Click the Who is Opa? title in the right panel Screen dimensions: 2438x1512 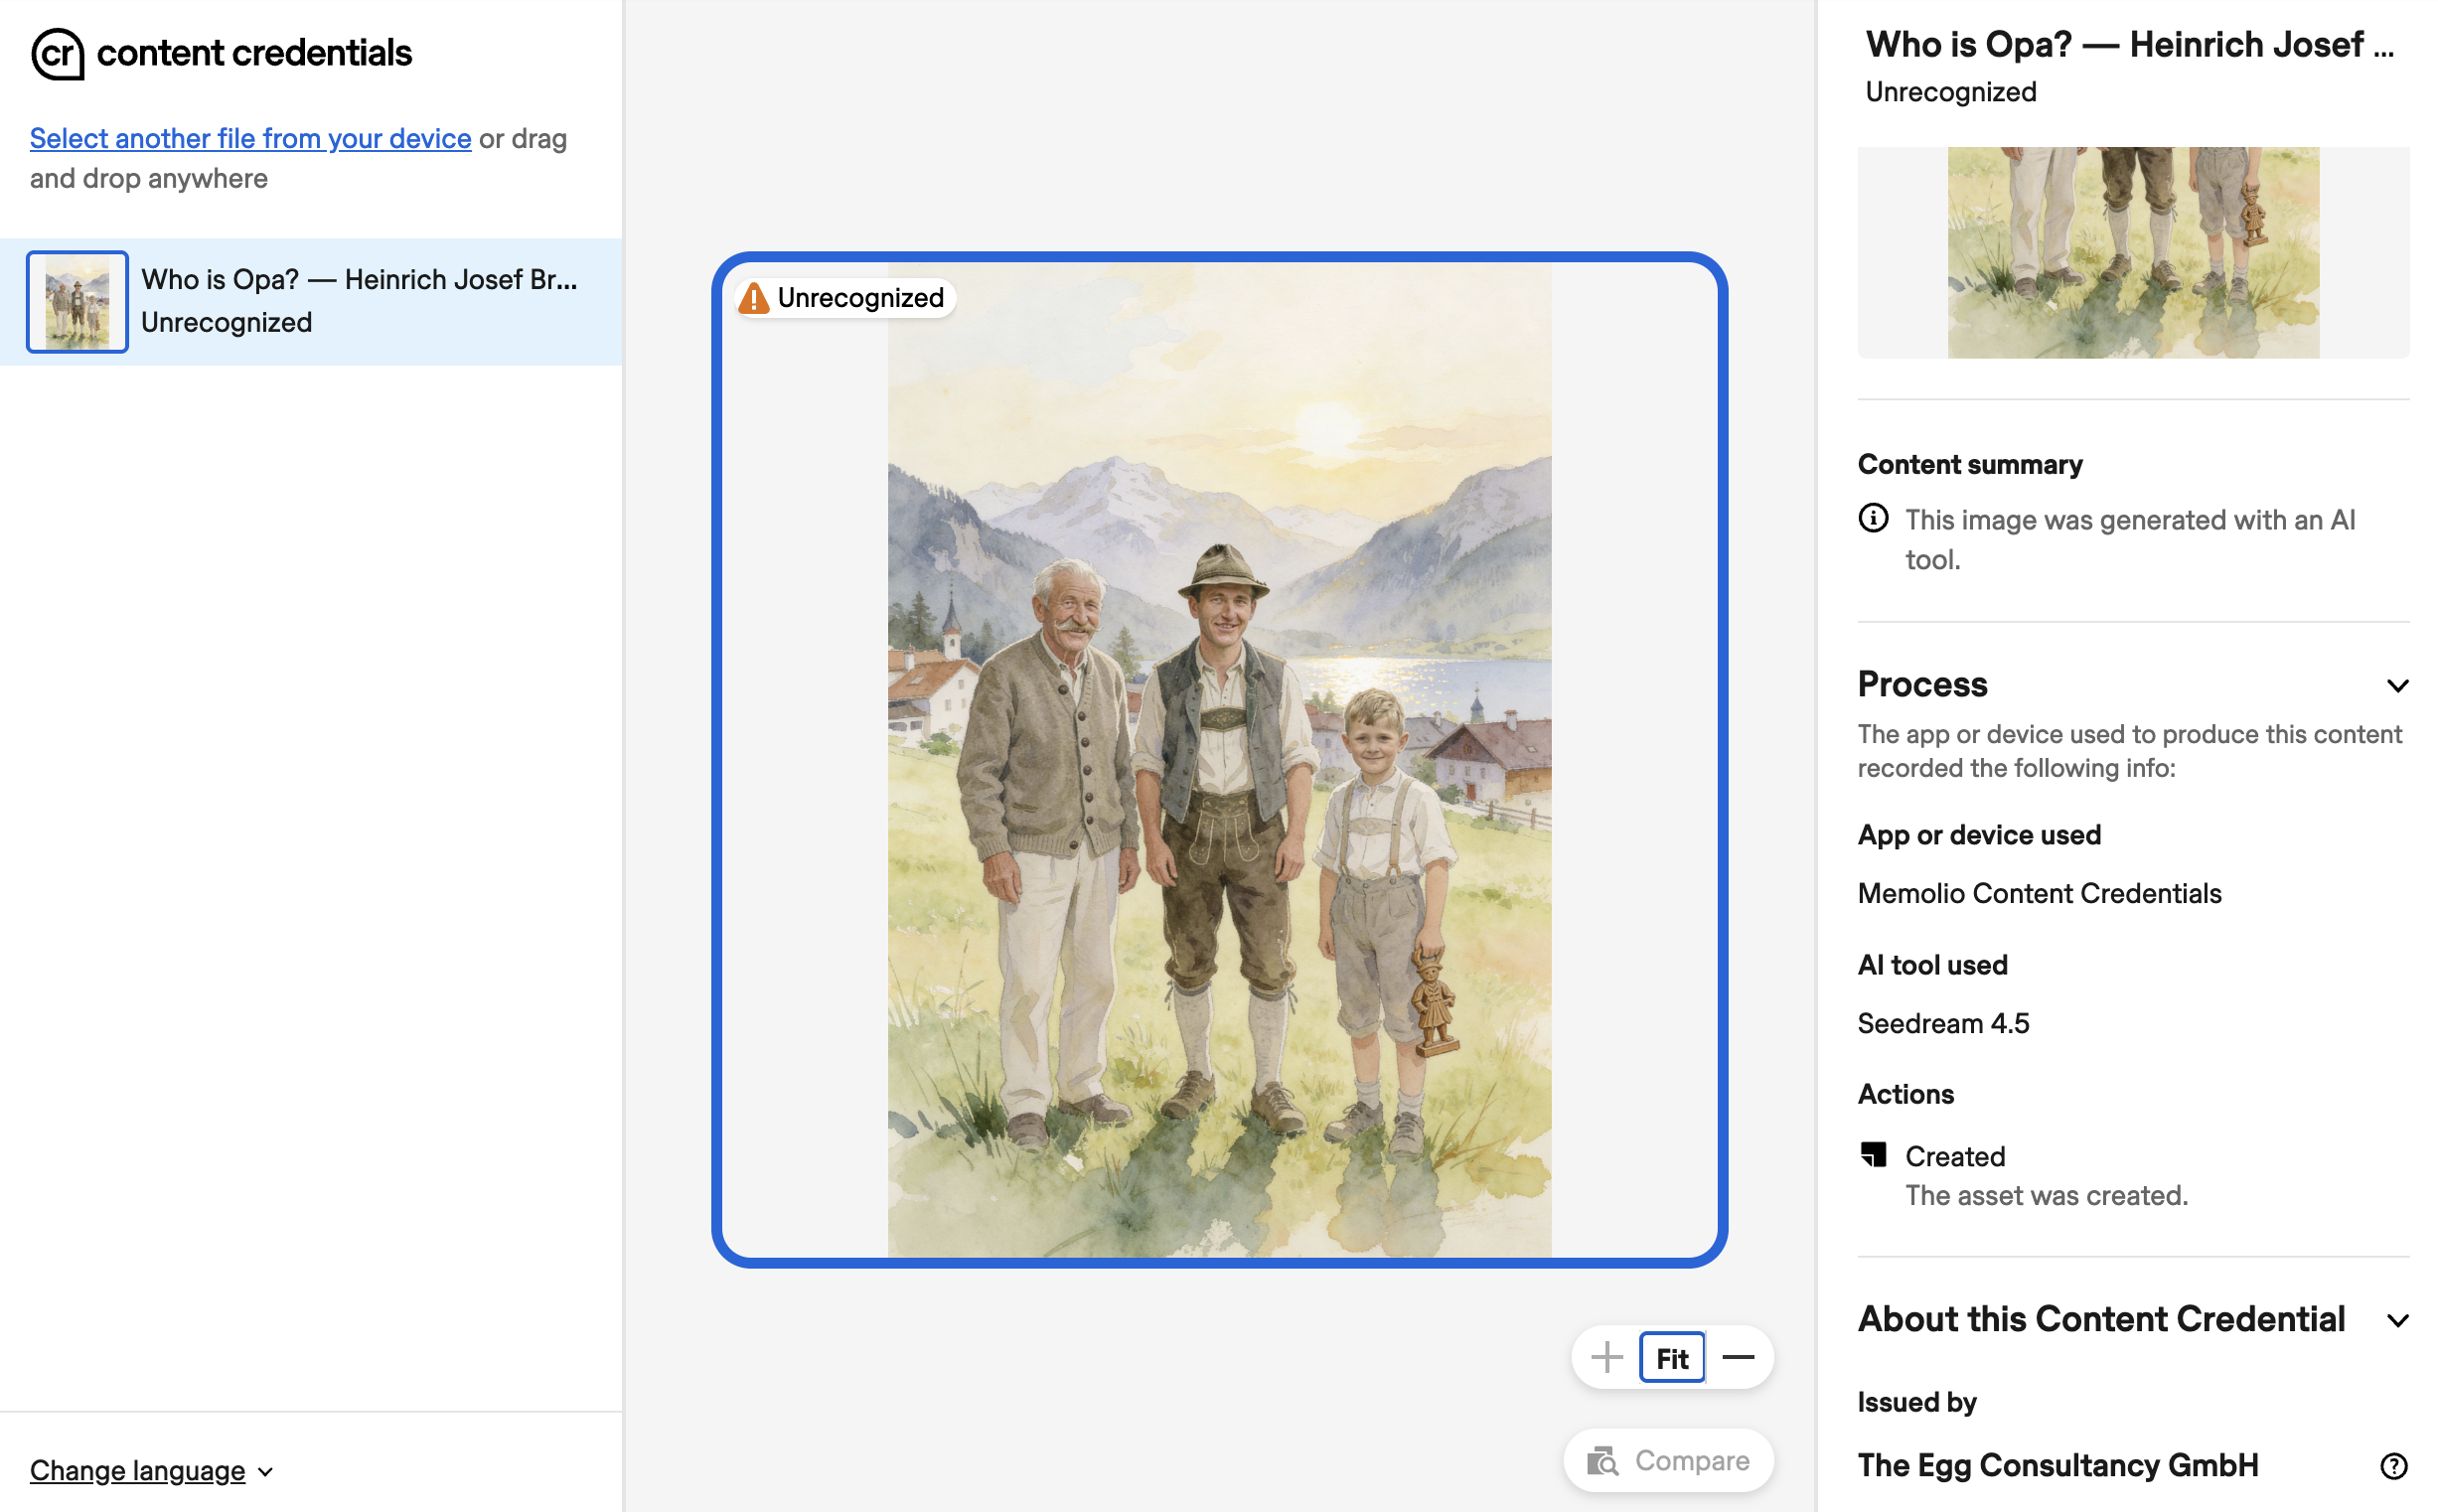(x=2129, y=45)
